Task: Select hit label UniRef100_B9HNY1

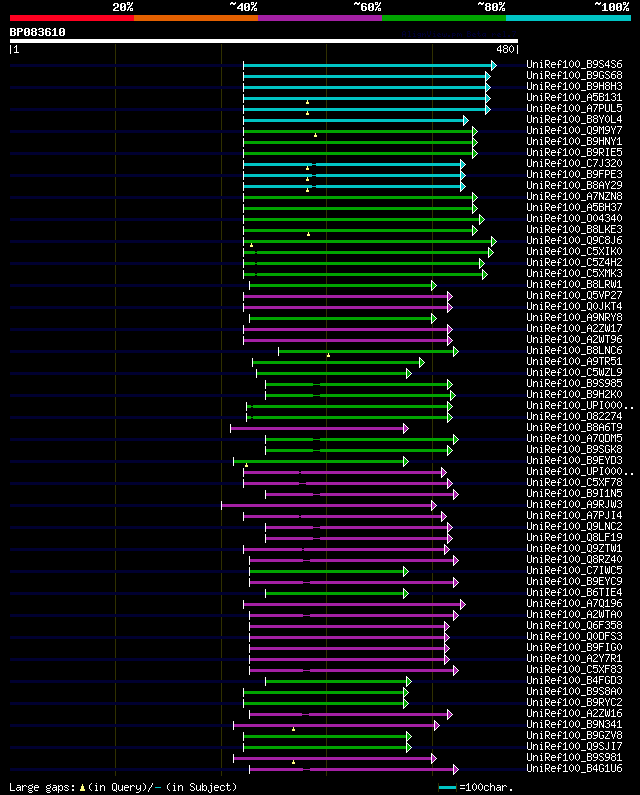Action: [574, 141]
